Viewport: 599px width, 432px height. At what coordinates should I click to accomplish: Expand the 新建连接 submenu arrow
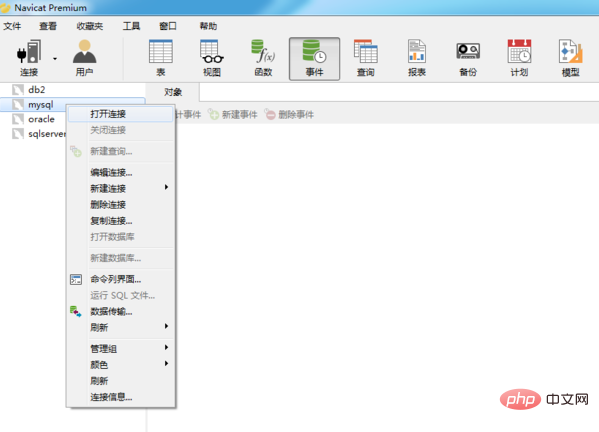pyautogui.click(x=166, y=187)
